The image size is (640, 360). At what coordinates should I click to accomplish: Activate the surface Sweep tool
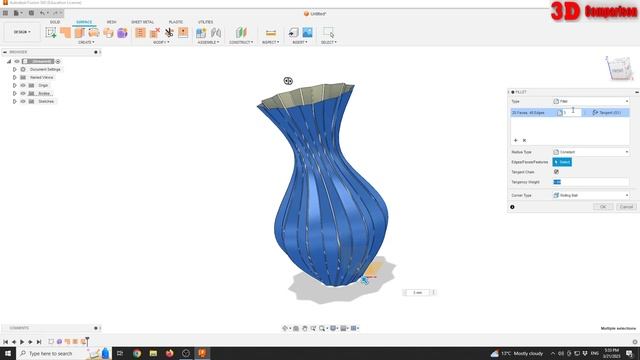pos(94,32)
